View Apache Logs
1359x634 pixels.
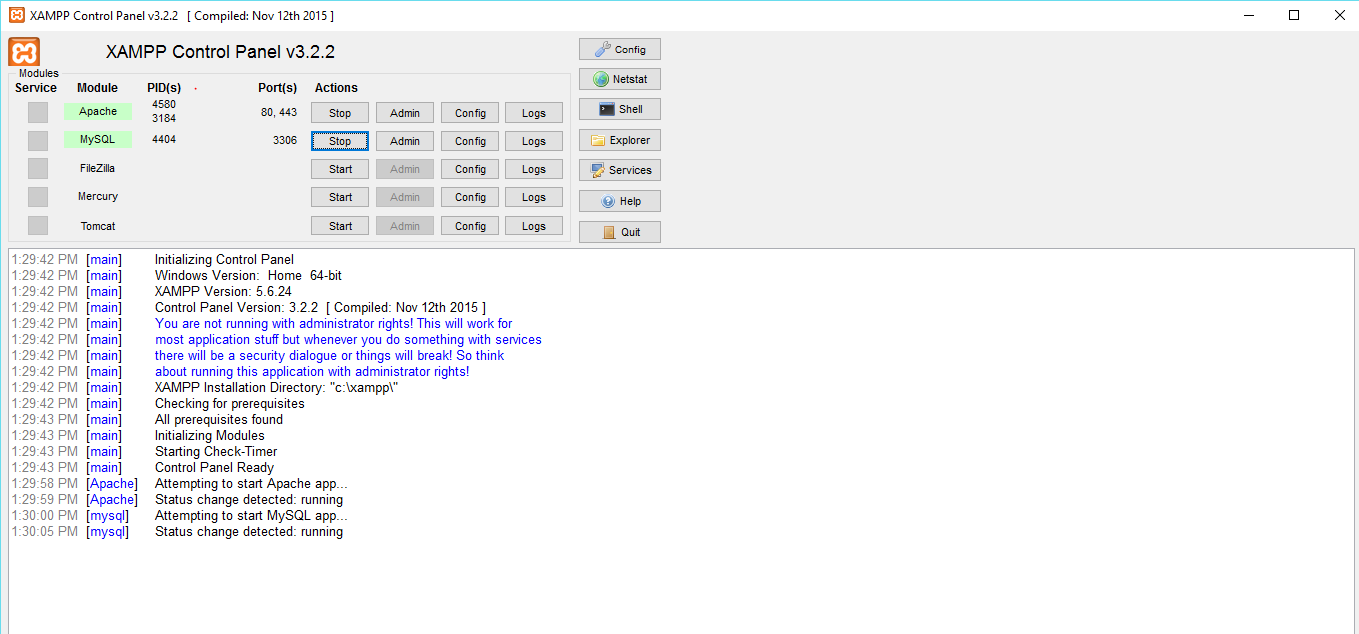pyautogui.click(x=533, y=112)
